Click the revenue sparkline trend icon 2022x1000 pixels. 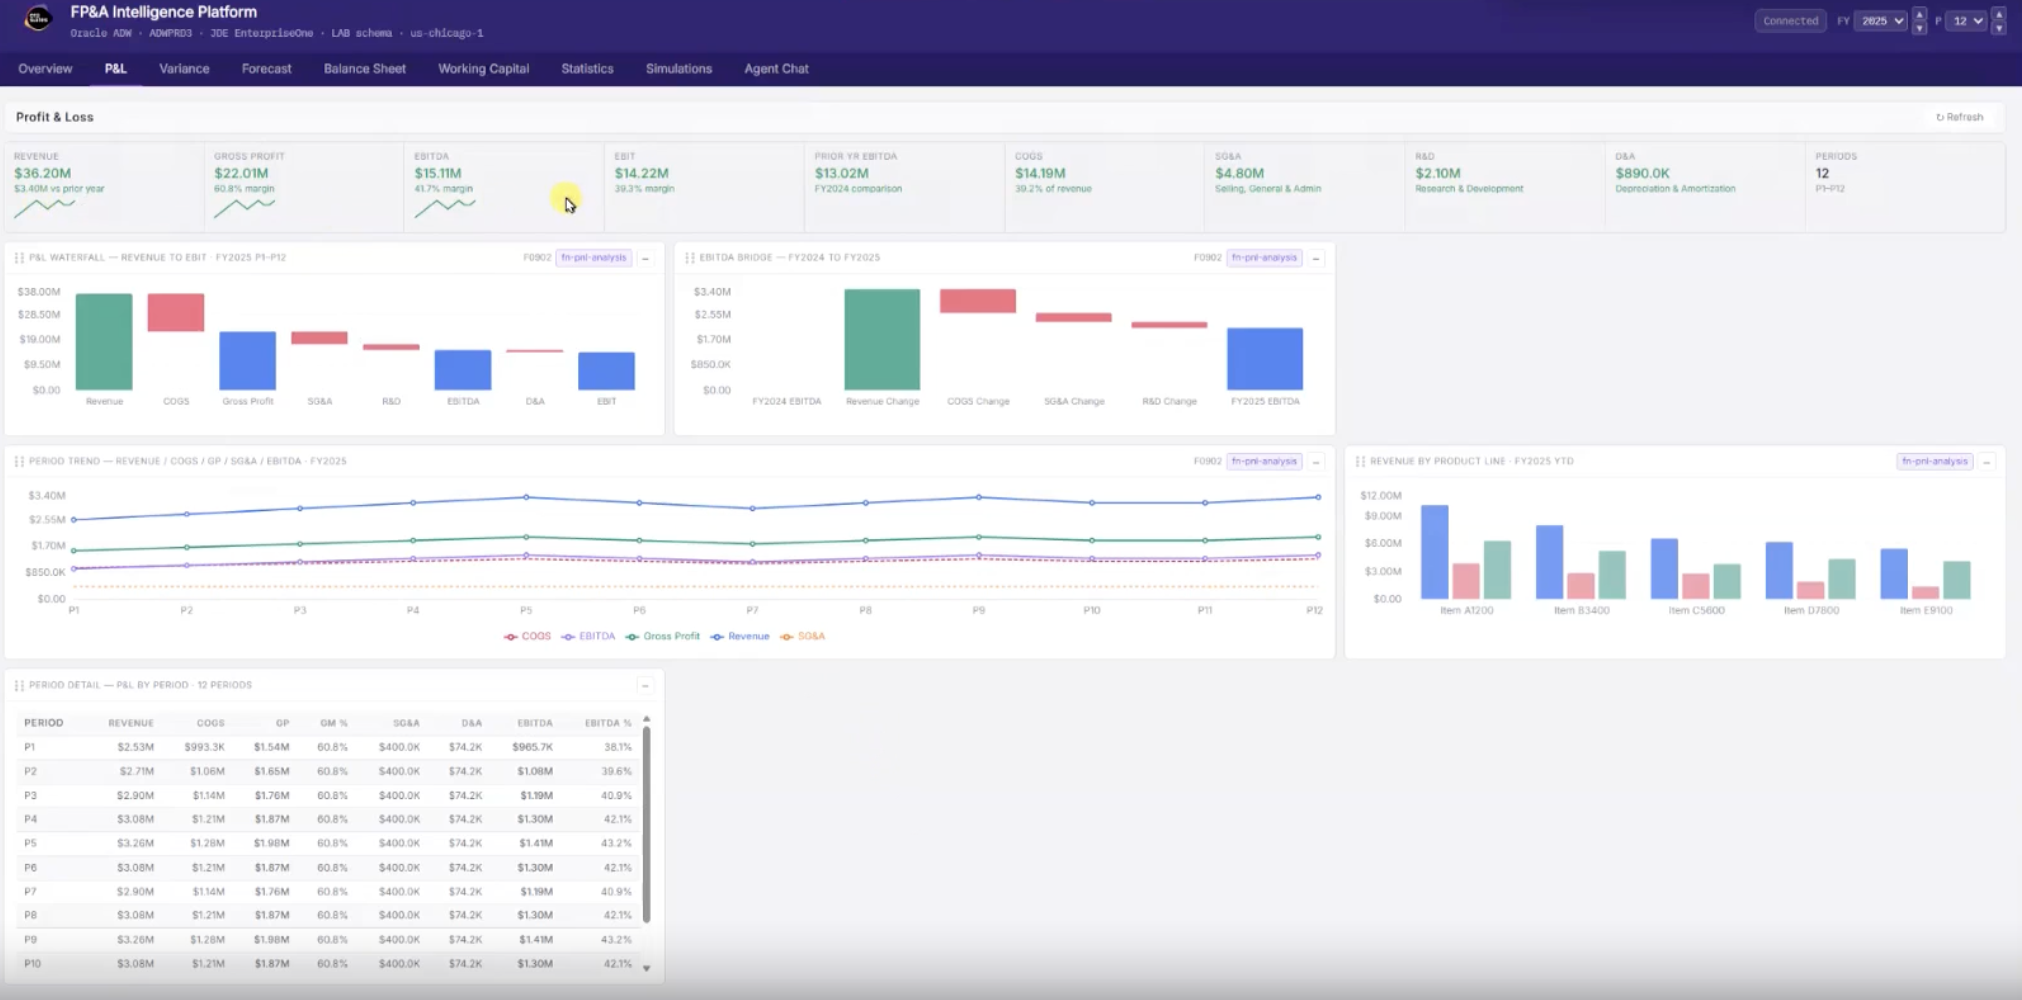[x=44, y=208]
